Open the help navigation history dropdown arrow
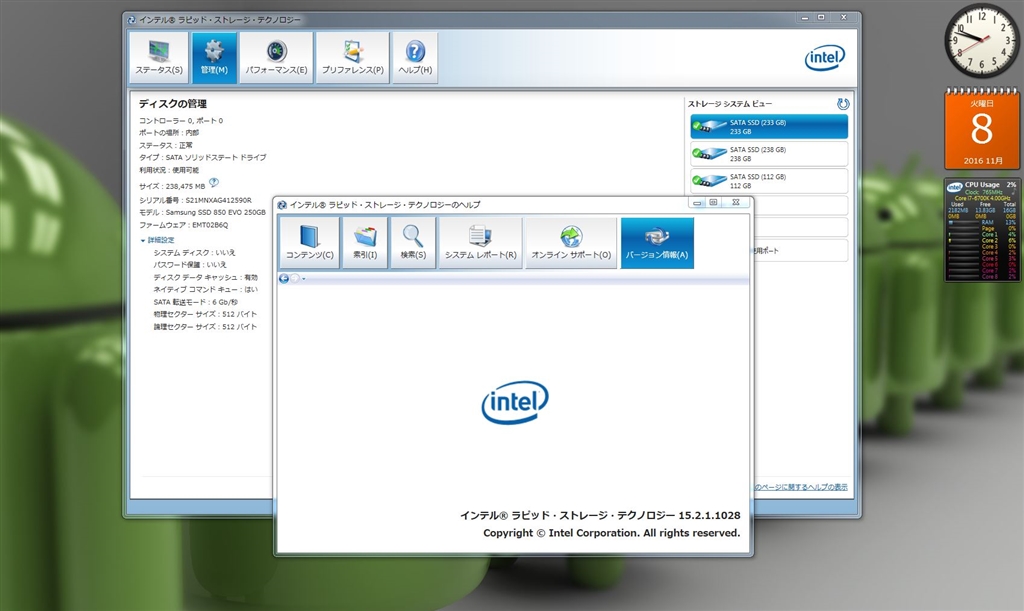Image resolution: width=1024 pixels, height=611 pixels. [x=304, y=279]
